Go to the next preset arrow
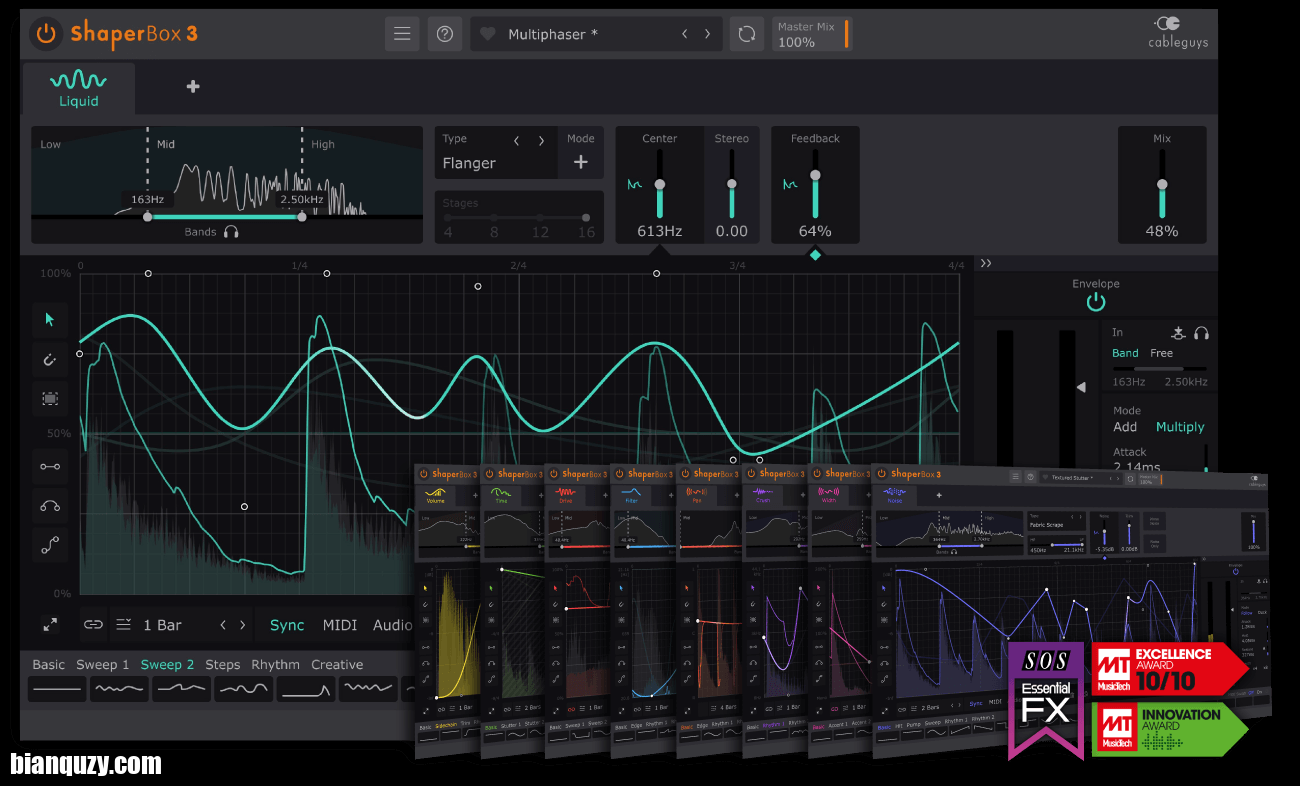This screenshot has width=1300, height=786. pyautogui.click(x=708, y=34)
